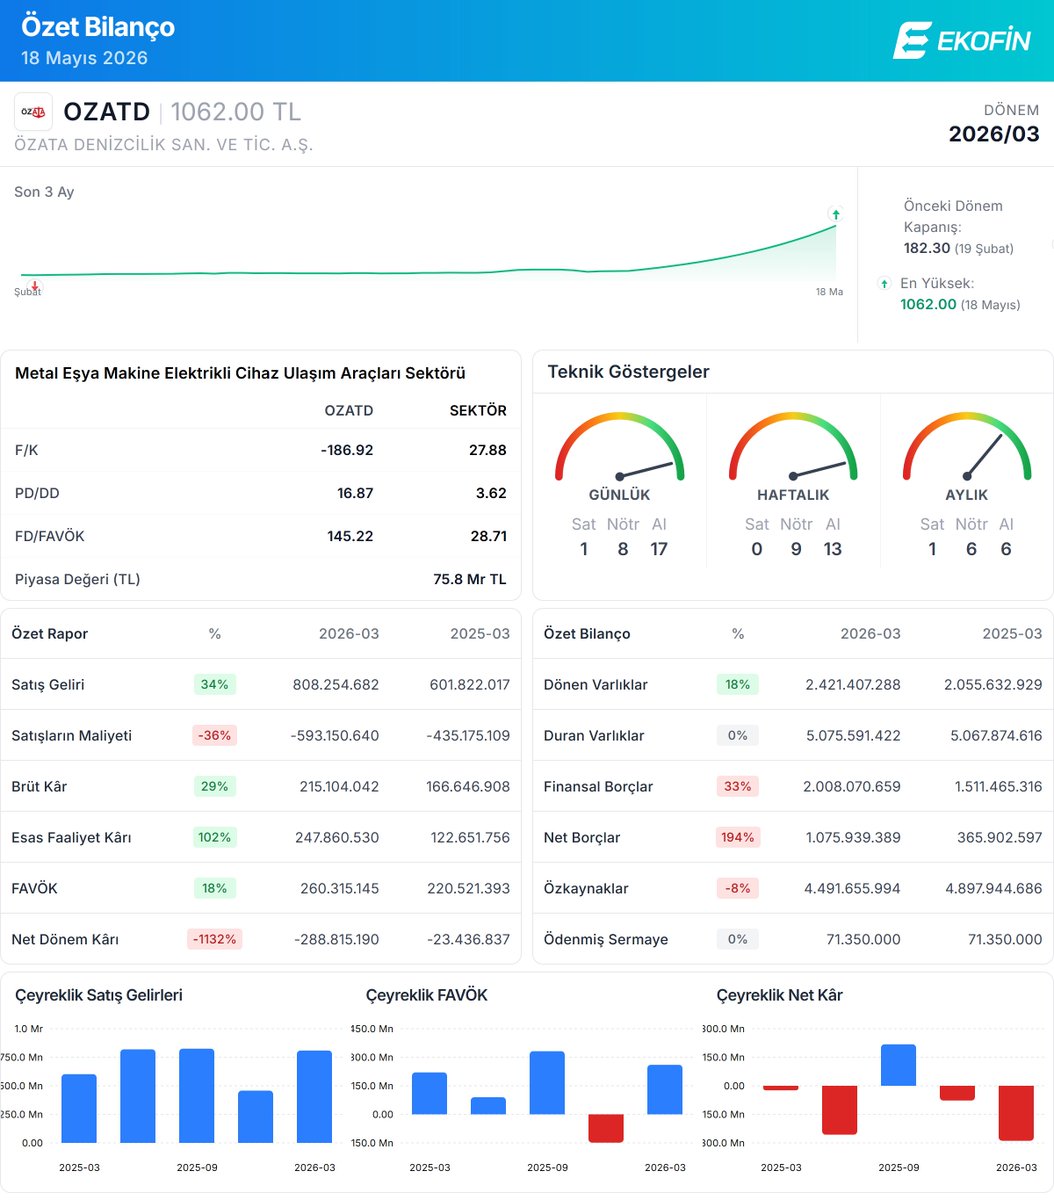Click the red down-arrow marker at Şubat

(33, 287)
